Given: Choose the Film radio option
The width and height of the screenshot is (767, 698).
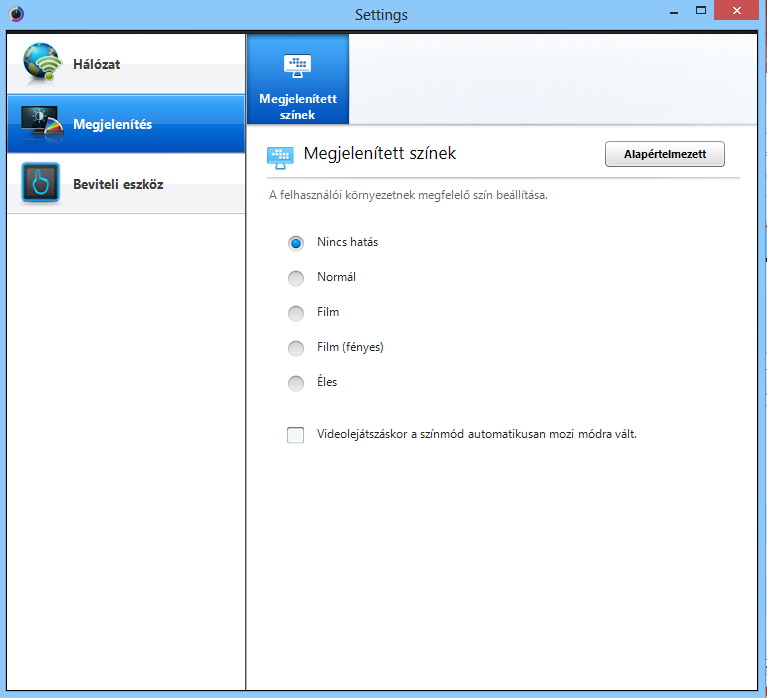Looking at the screenshot, I should click(295, 313).
